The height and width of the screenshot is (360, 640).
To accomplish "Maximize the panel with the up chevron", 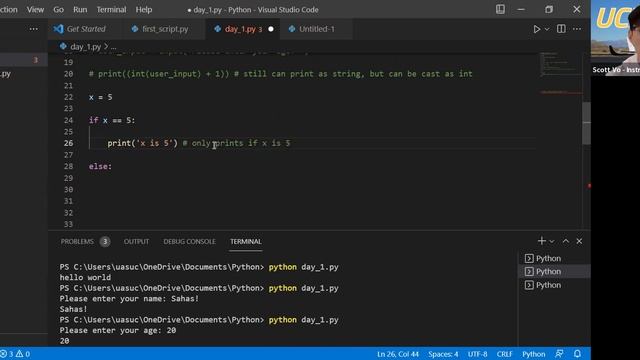I will tap(566, 241).
